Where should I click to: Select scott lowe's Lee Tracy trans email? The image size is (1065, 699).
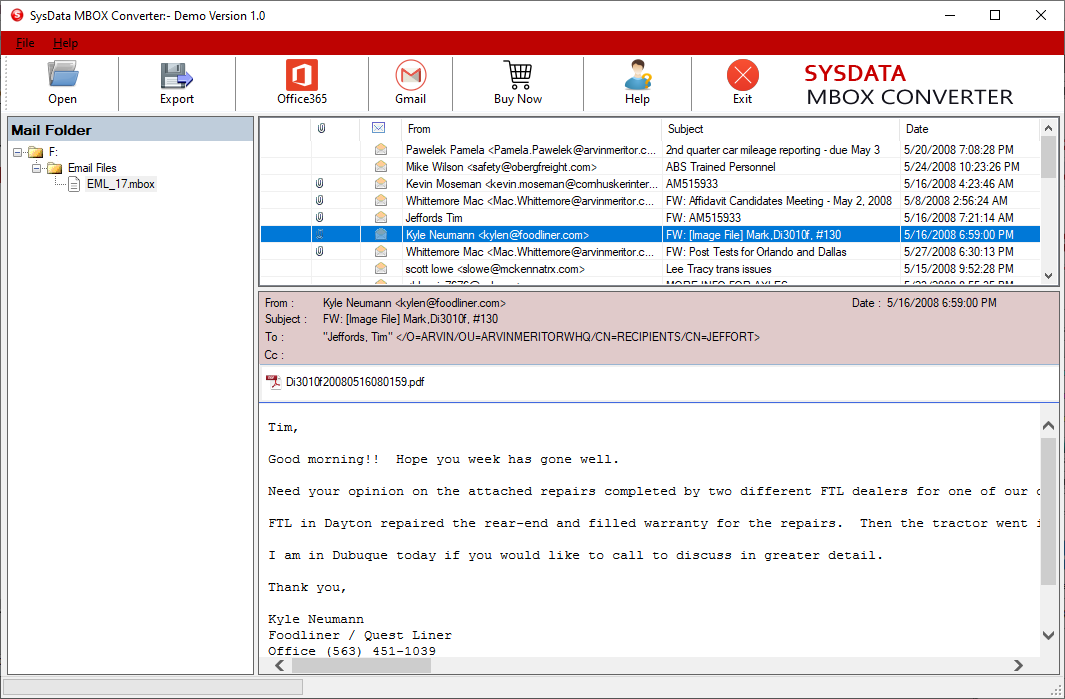point(650,268)
